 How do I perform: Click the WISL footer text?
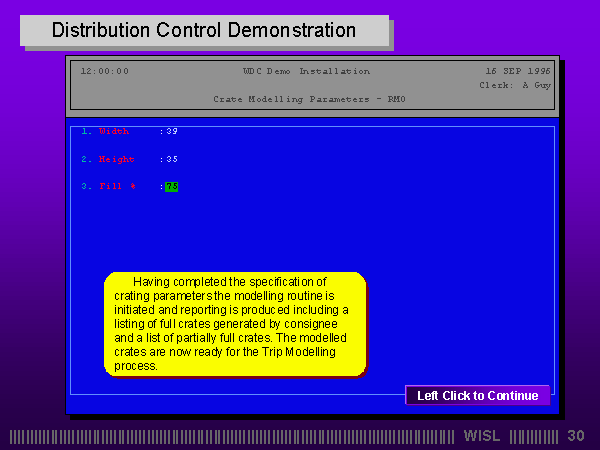[482, 436]
